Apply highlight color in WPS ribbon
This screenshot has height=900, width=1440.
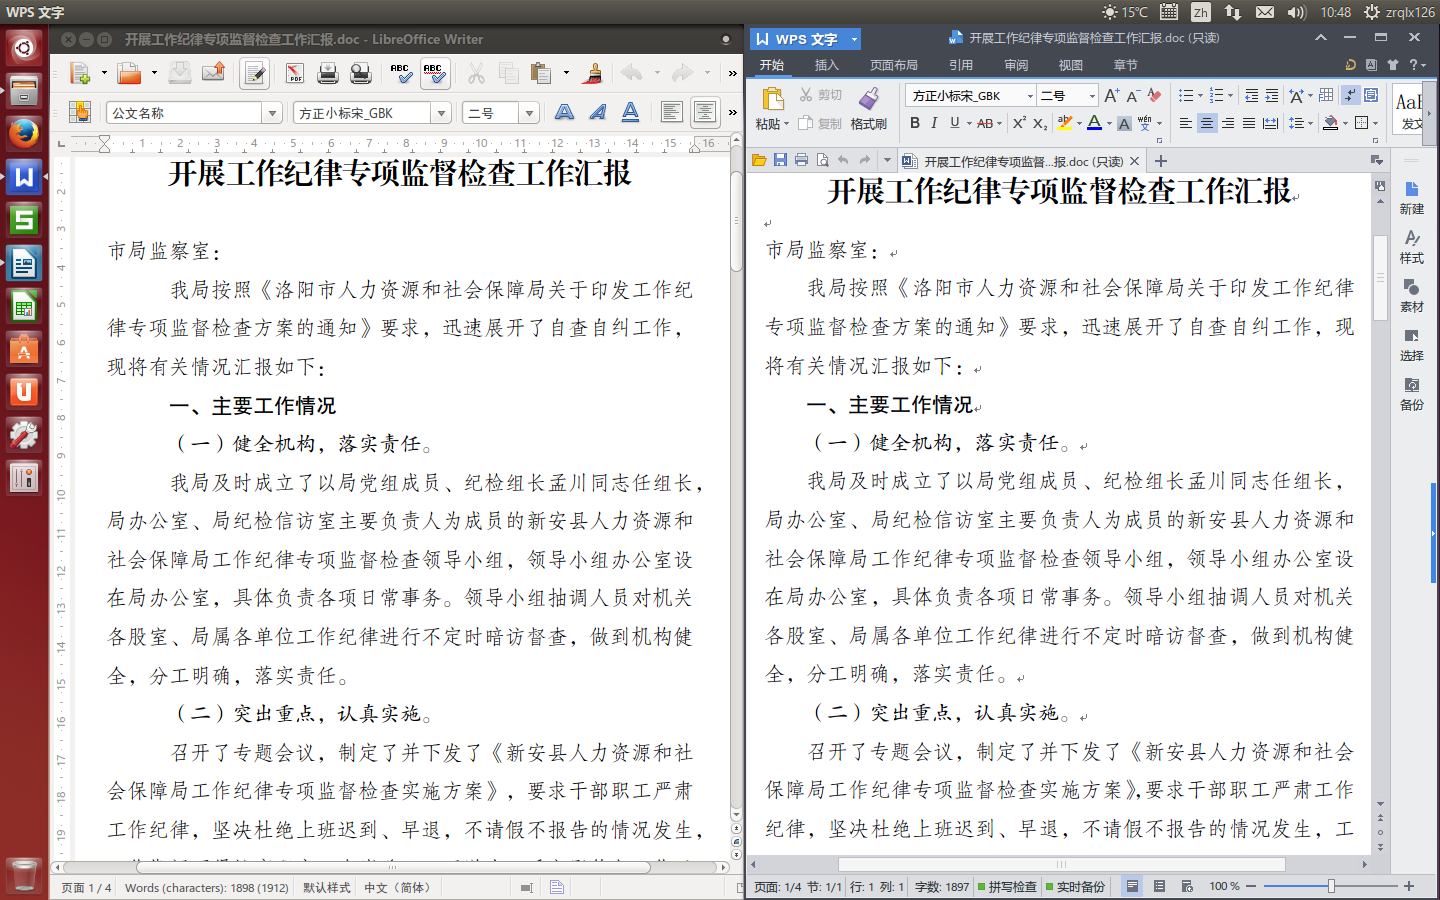1065,123
